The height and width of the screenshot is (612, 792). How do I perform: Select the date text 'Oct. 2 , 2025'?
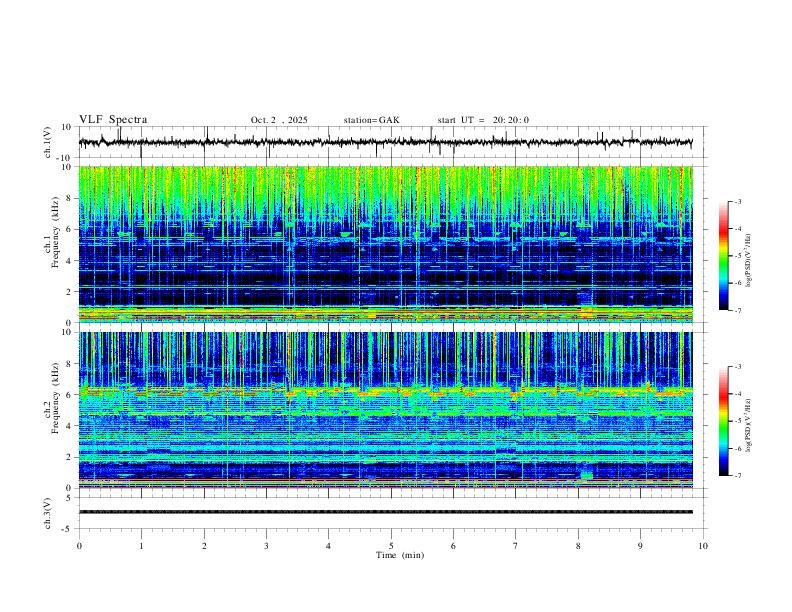pos(279,120)
